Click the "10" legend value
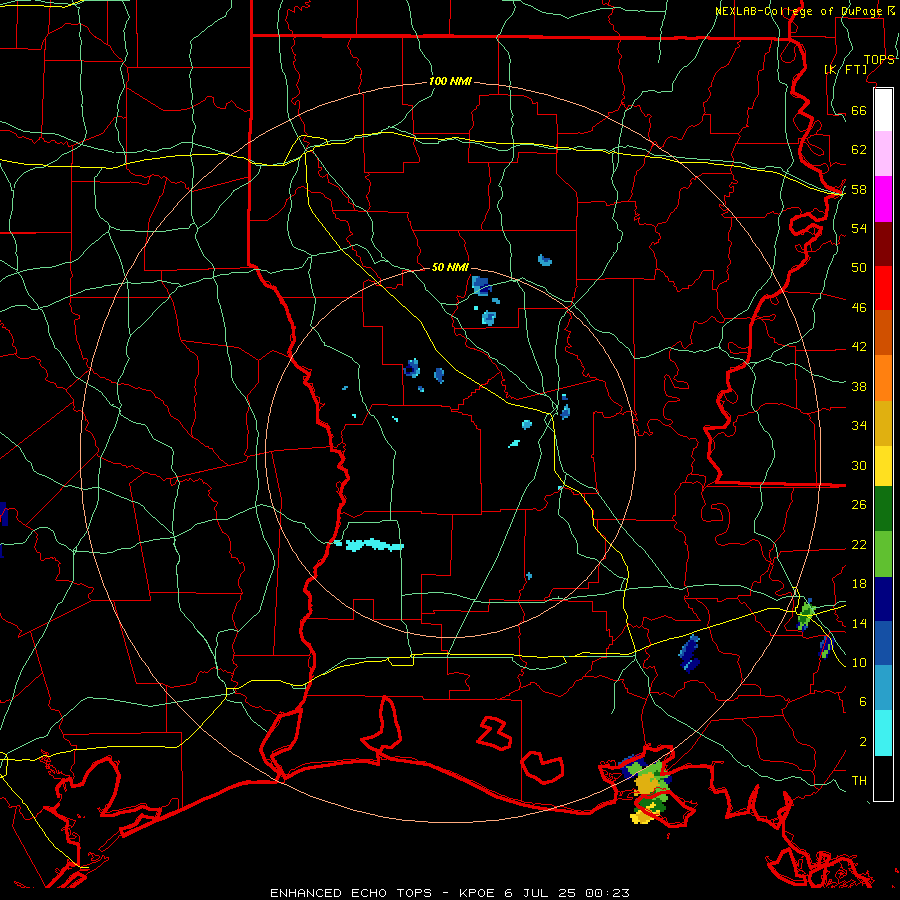The height and width of the screenshot is (900, 900). [859, 663]
